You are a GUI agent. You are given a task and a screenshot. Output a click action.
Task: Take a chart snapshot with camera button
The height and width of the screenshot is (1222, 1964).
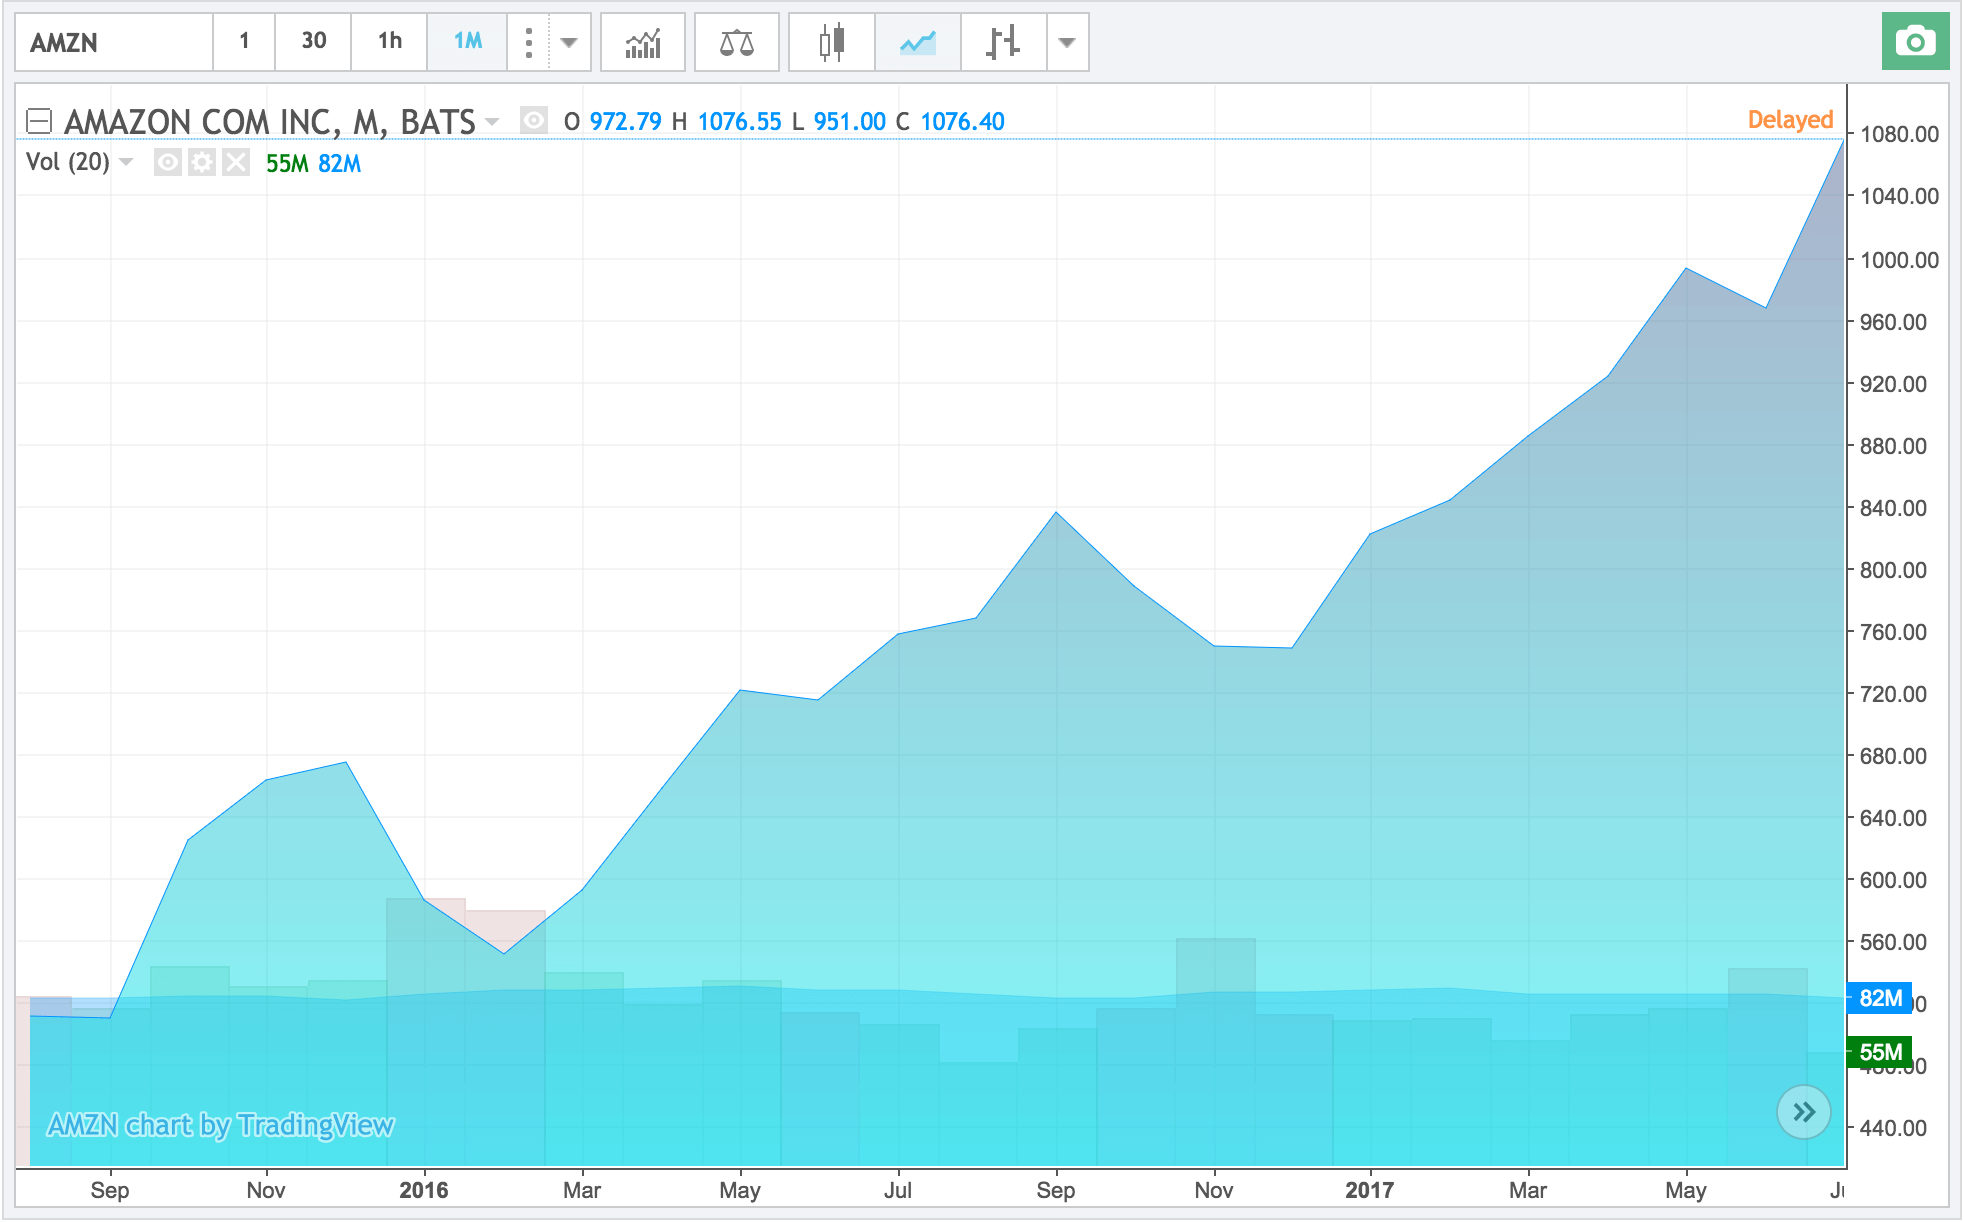pyautogui.click(x=1915, y=42)
